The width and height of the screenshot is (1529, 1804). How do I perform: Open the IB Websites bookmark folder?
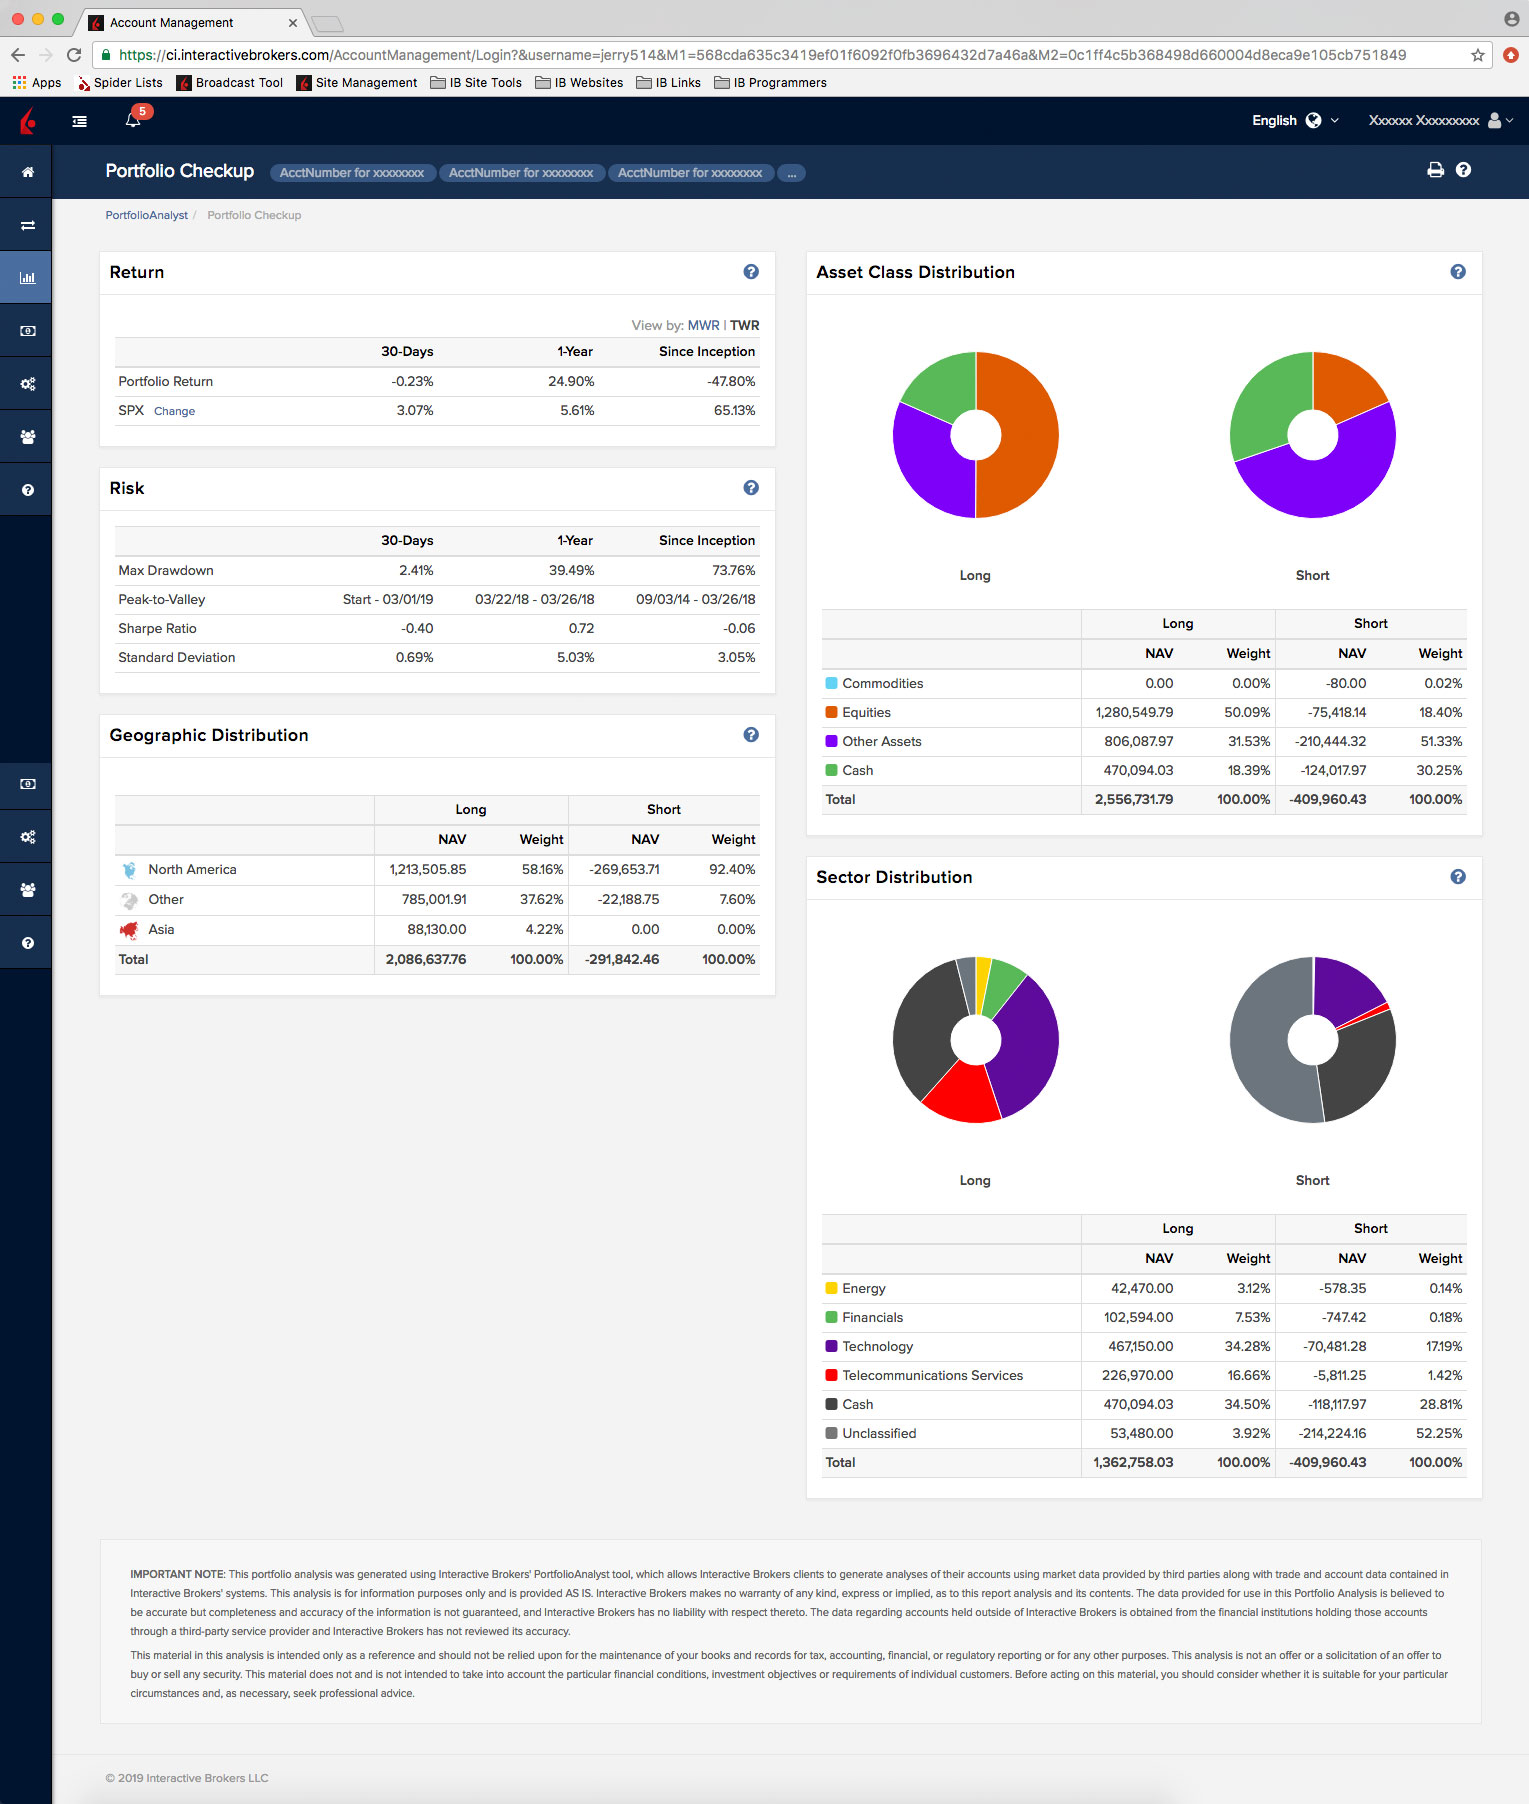click(579, 83)
